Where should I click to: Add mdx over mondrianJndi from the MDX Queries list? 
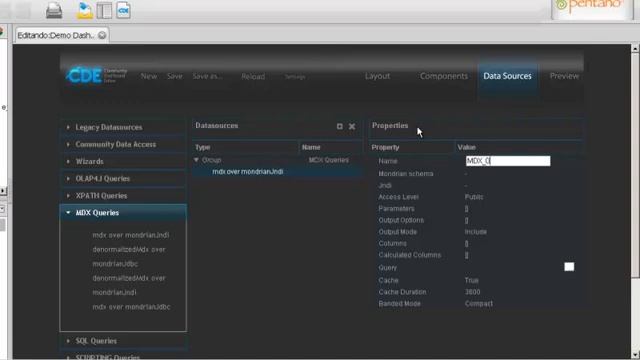[x=131, y=235]
